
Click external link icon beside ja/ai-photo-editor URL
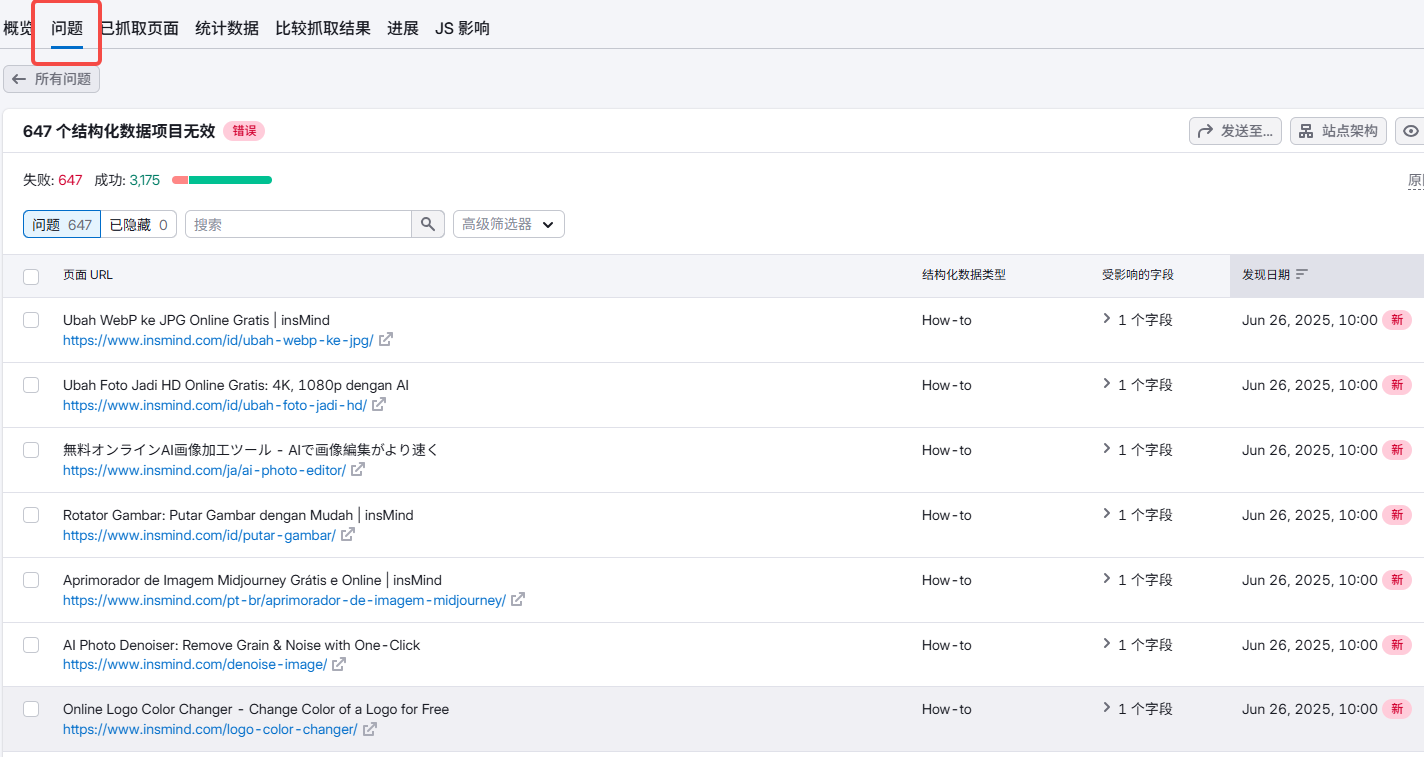[x=358, y=469]
